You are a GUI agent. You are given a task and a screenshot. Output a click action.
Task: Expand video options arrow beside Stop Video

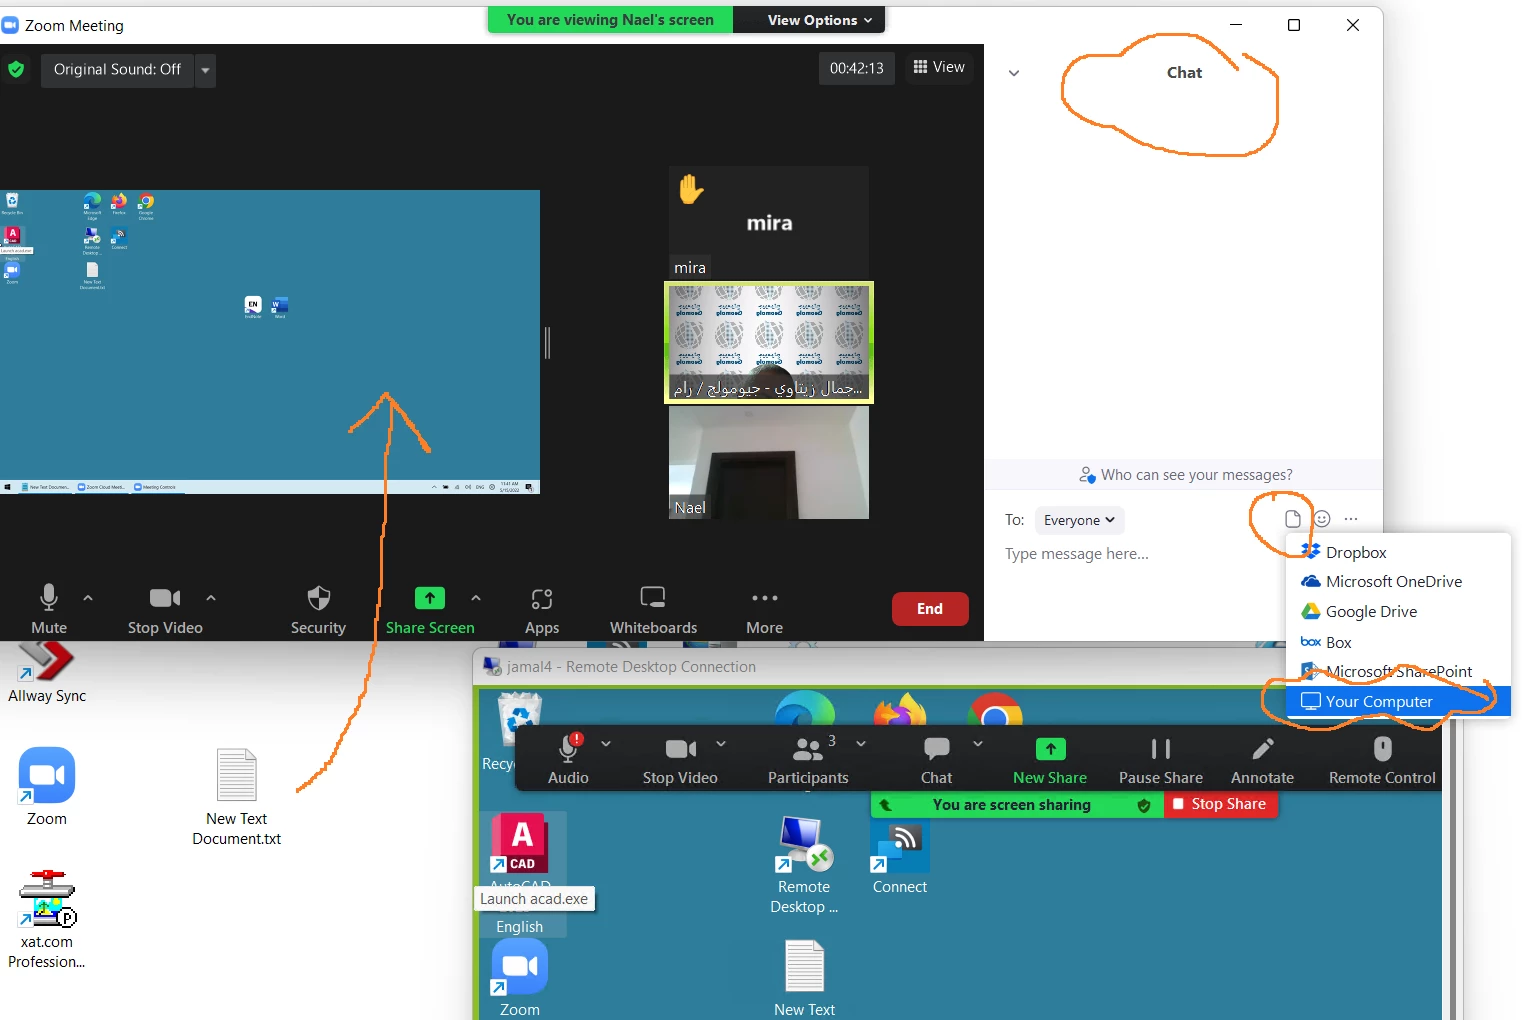pyautogui.click(x=211, y=598)
